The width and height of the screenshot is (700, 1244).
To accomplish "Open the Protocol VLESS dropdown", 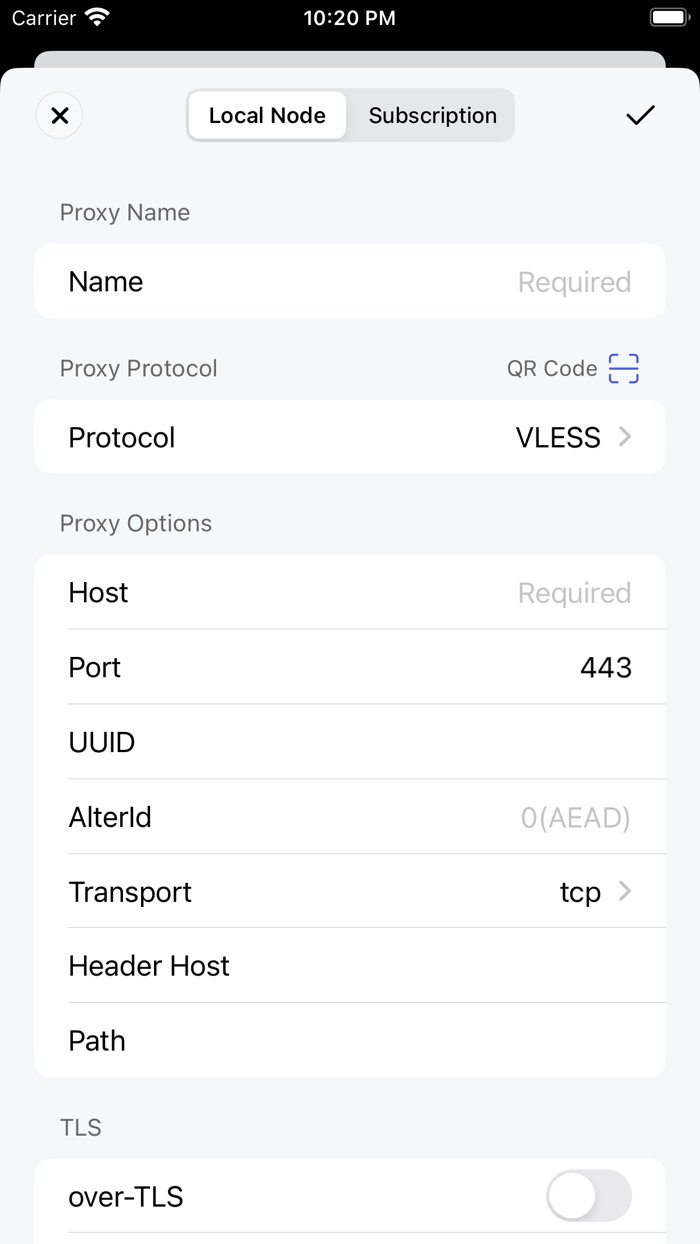I will [558, 438].
